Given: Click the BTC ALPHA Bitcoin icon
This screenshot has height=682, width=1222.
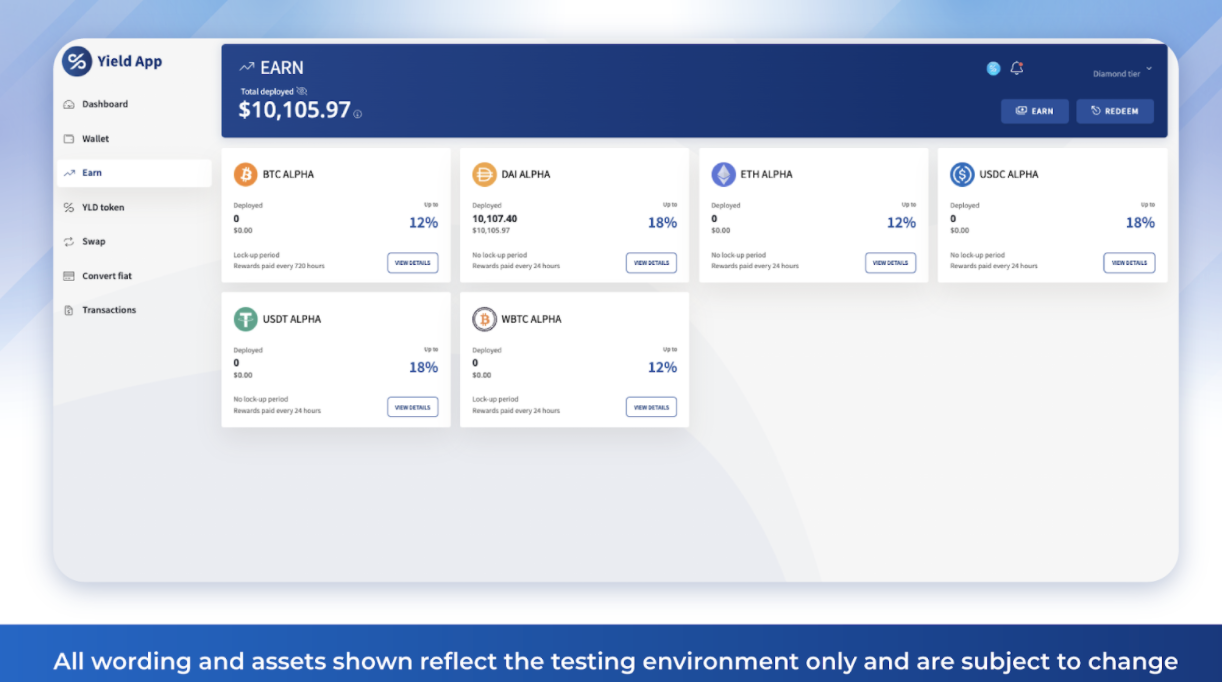Looking at the screenshot, I should point(246,175).
